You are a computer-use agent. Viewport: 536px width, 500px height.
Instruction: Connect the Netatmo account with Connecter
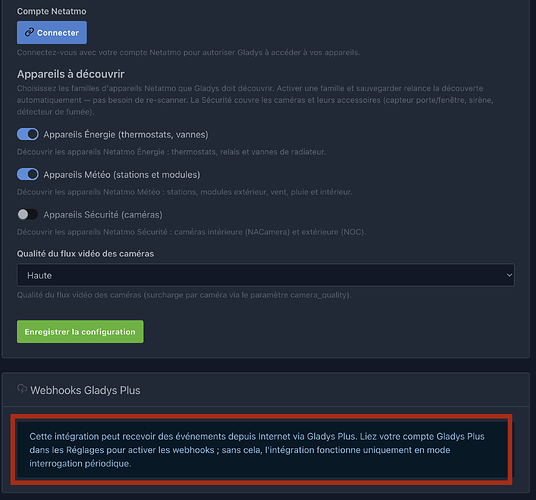(x=52, y=32)
